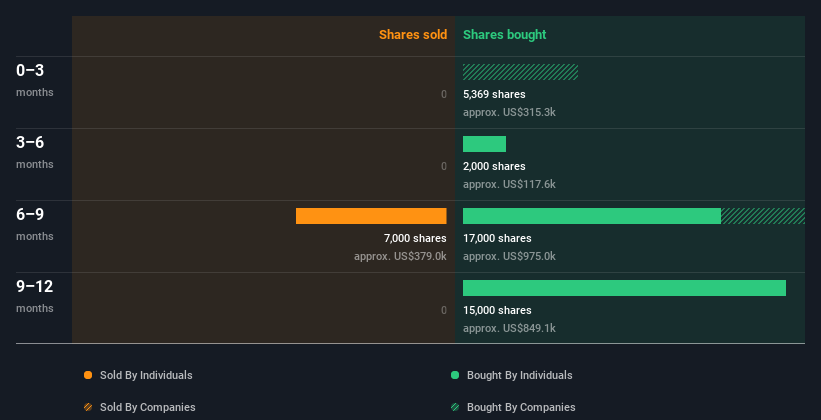Click the approx. US$849.1k amount

point(509,328)
